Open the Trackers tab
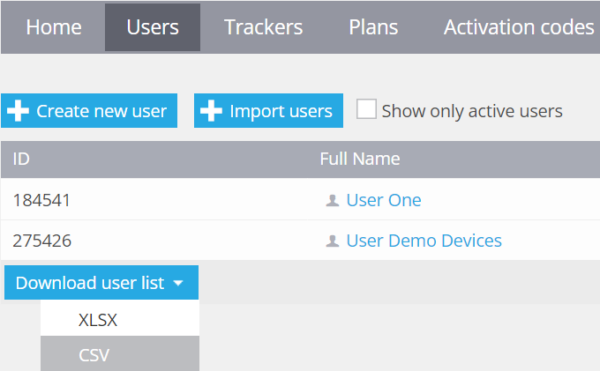Screen dimensions: 600x371 263,27
